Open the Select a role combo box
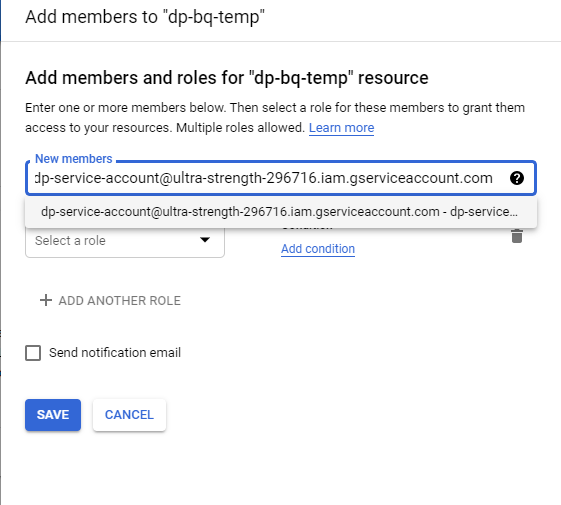This screenshot has height=505, width=561. click(x=125, y=241)
